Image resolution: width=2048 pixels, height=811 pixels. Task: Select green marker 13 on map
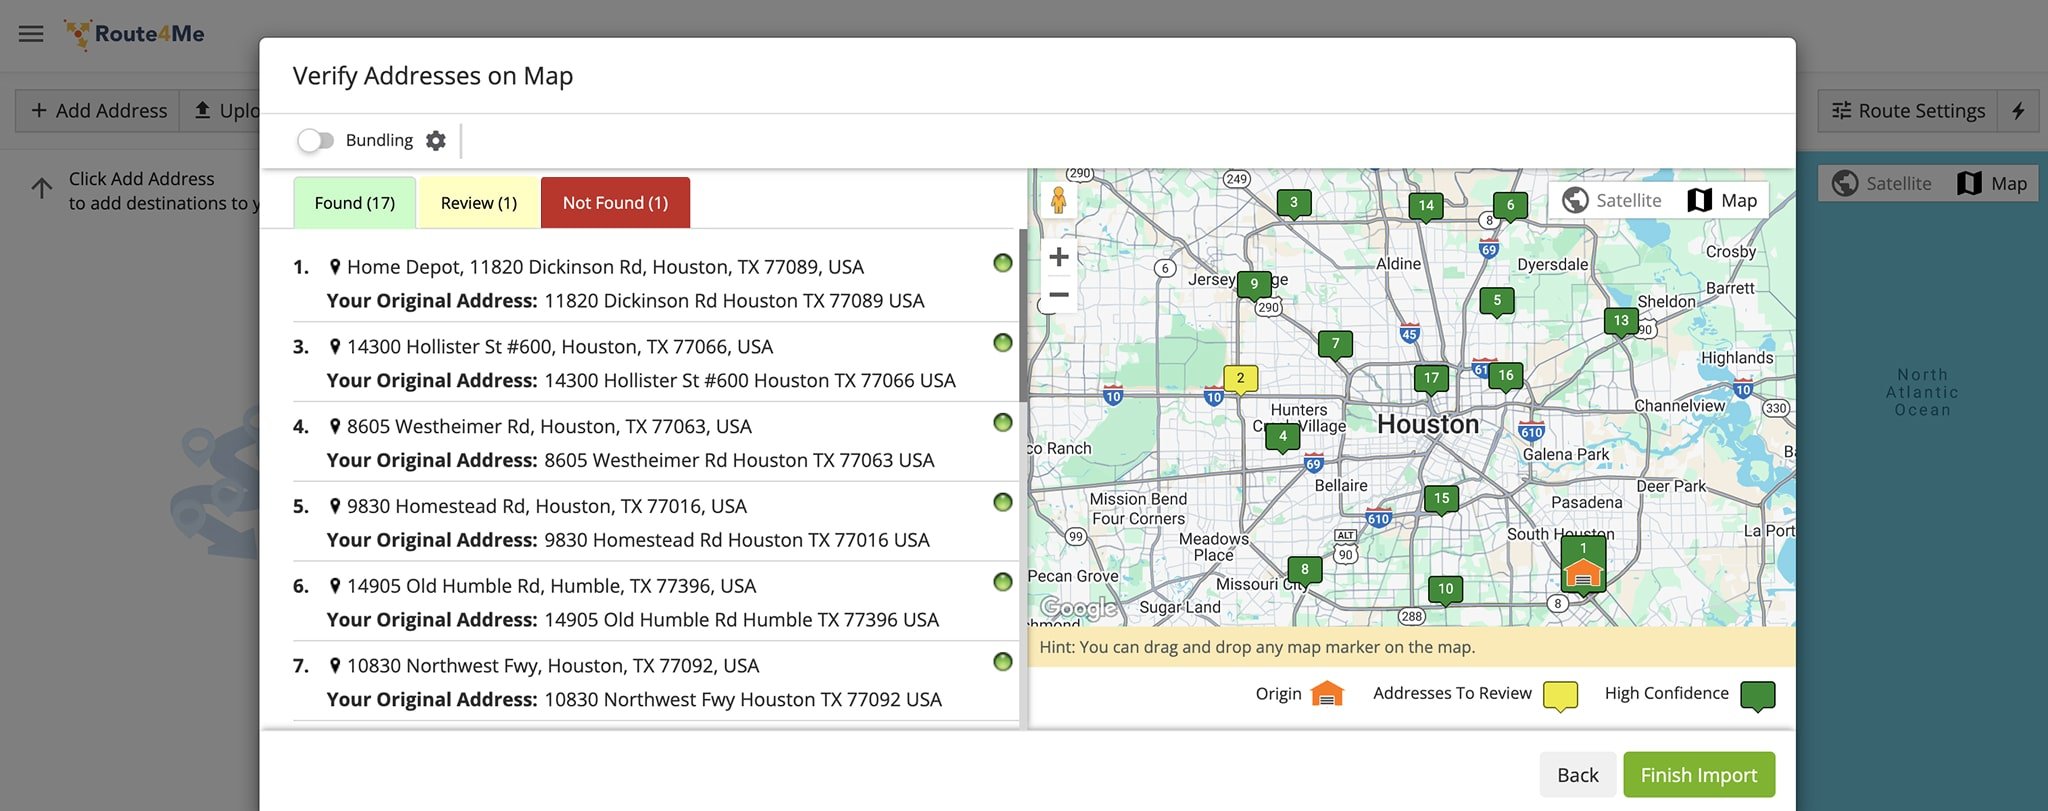(x=1621, y=323)
